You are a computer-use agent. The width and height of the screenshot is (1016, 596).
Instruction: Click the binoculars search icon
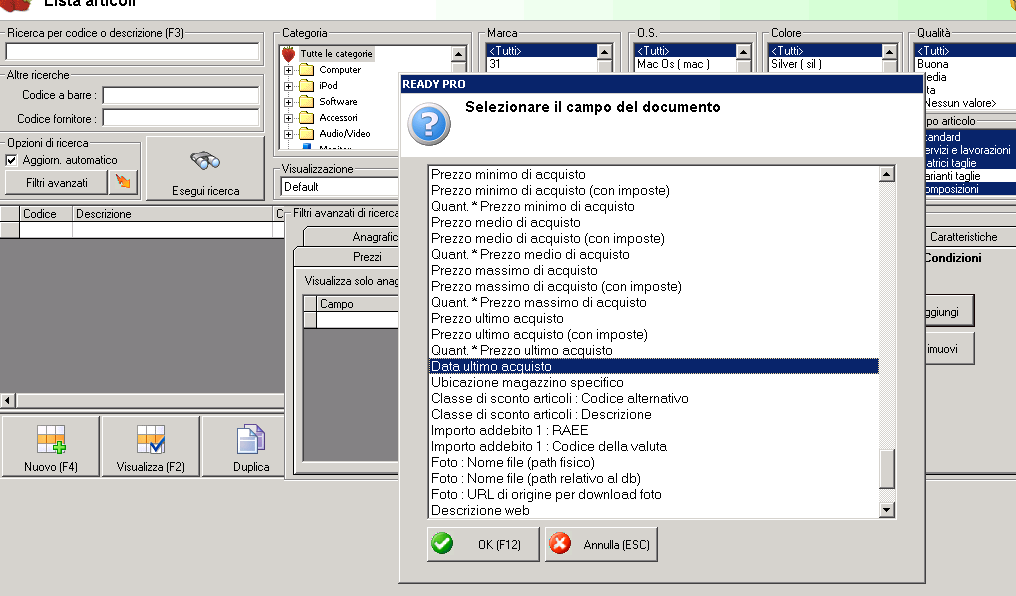point(205,160)
